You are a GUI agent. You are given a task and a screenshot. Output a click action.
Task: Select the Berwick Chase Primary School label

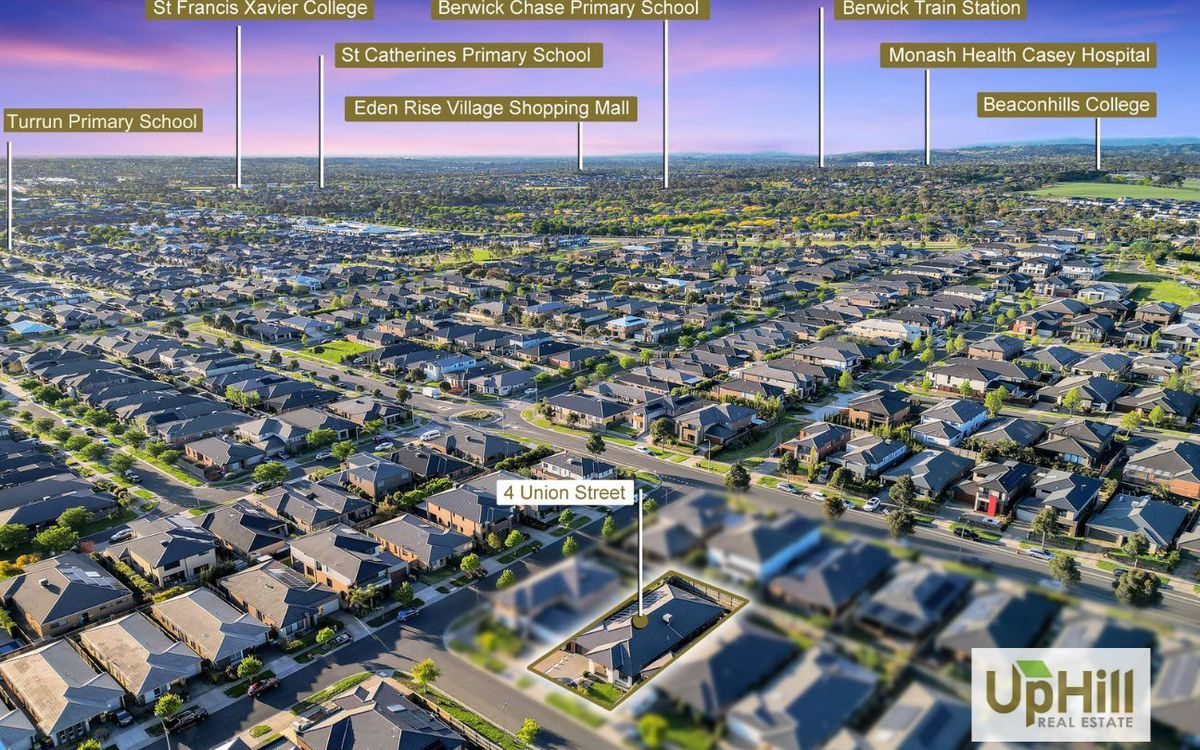(570, 9)
